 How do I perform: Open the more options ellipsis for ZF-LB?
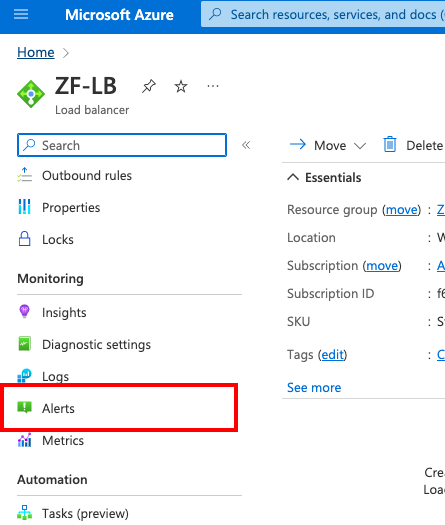point(213,86)
